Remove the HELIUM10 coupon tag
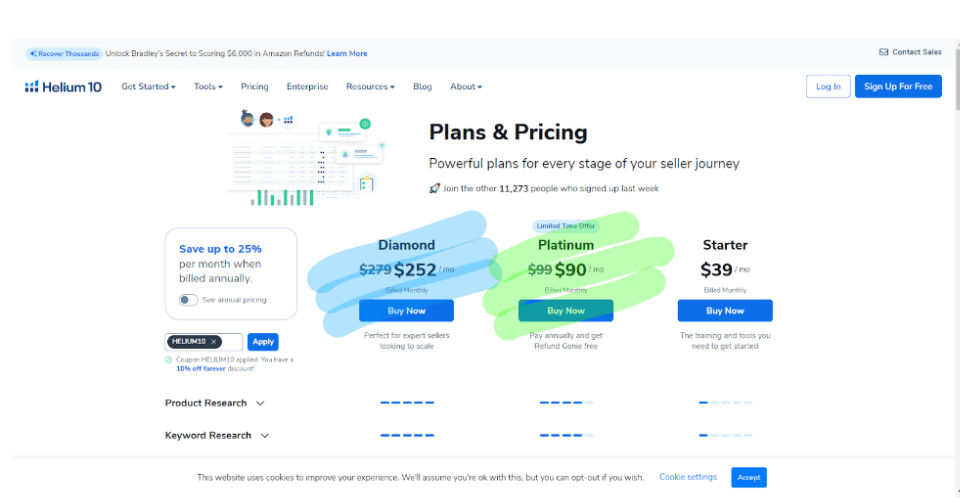This screenshot has width=960, height=502. 214,342
